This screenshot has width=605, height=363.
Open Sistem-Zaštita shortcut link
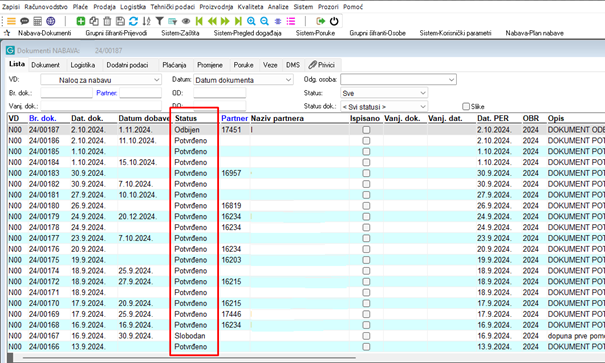[180, 33]
